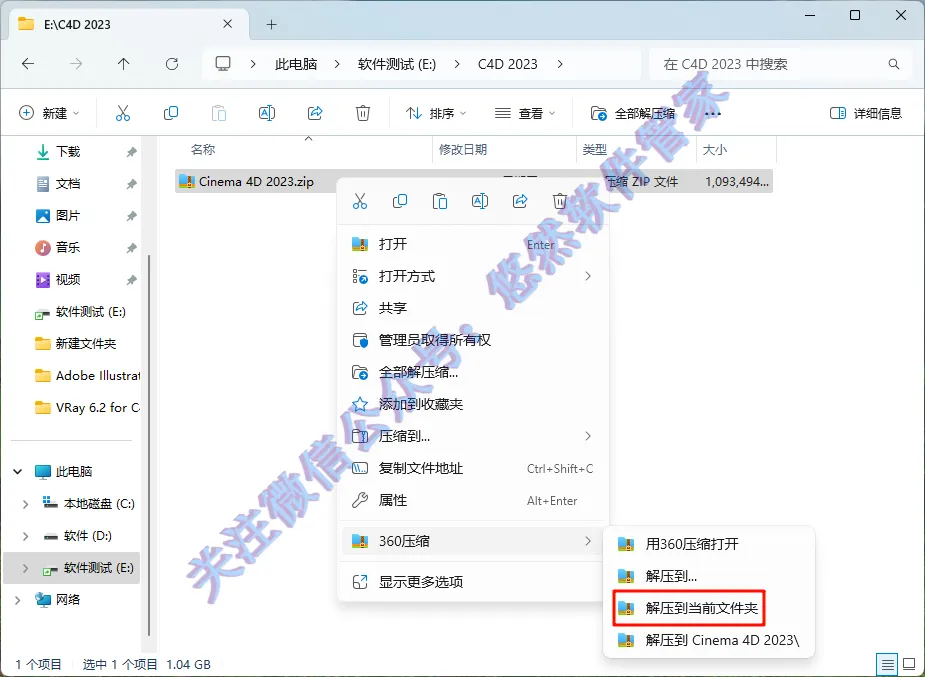Open the 查看 dropdown

(525, 113)
